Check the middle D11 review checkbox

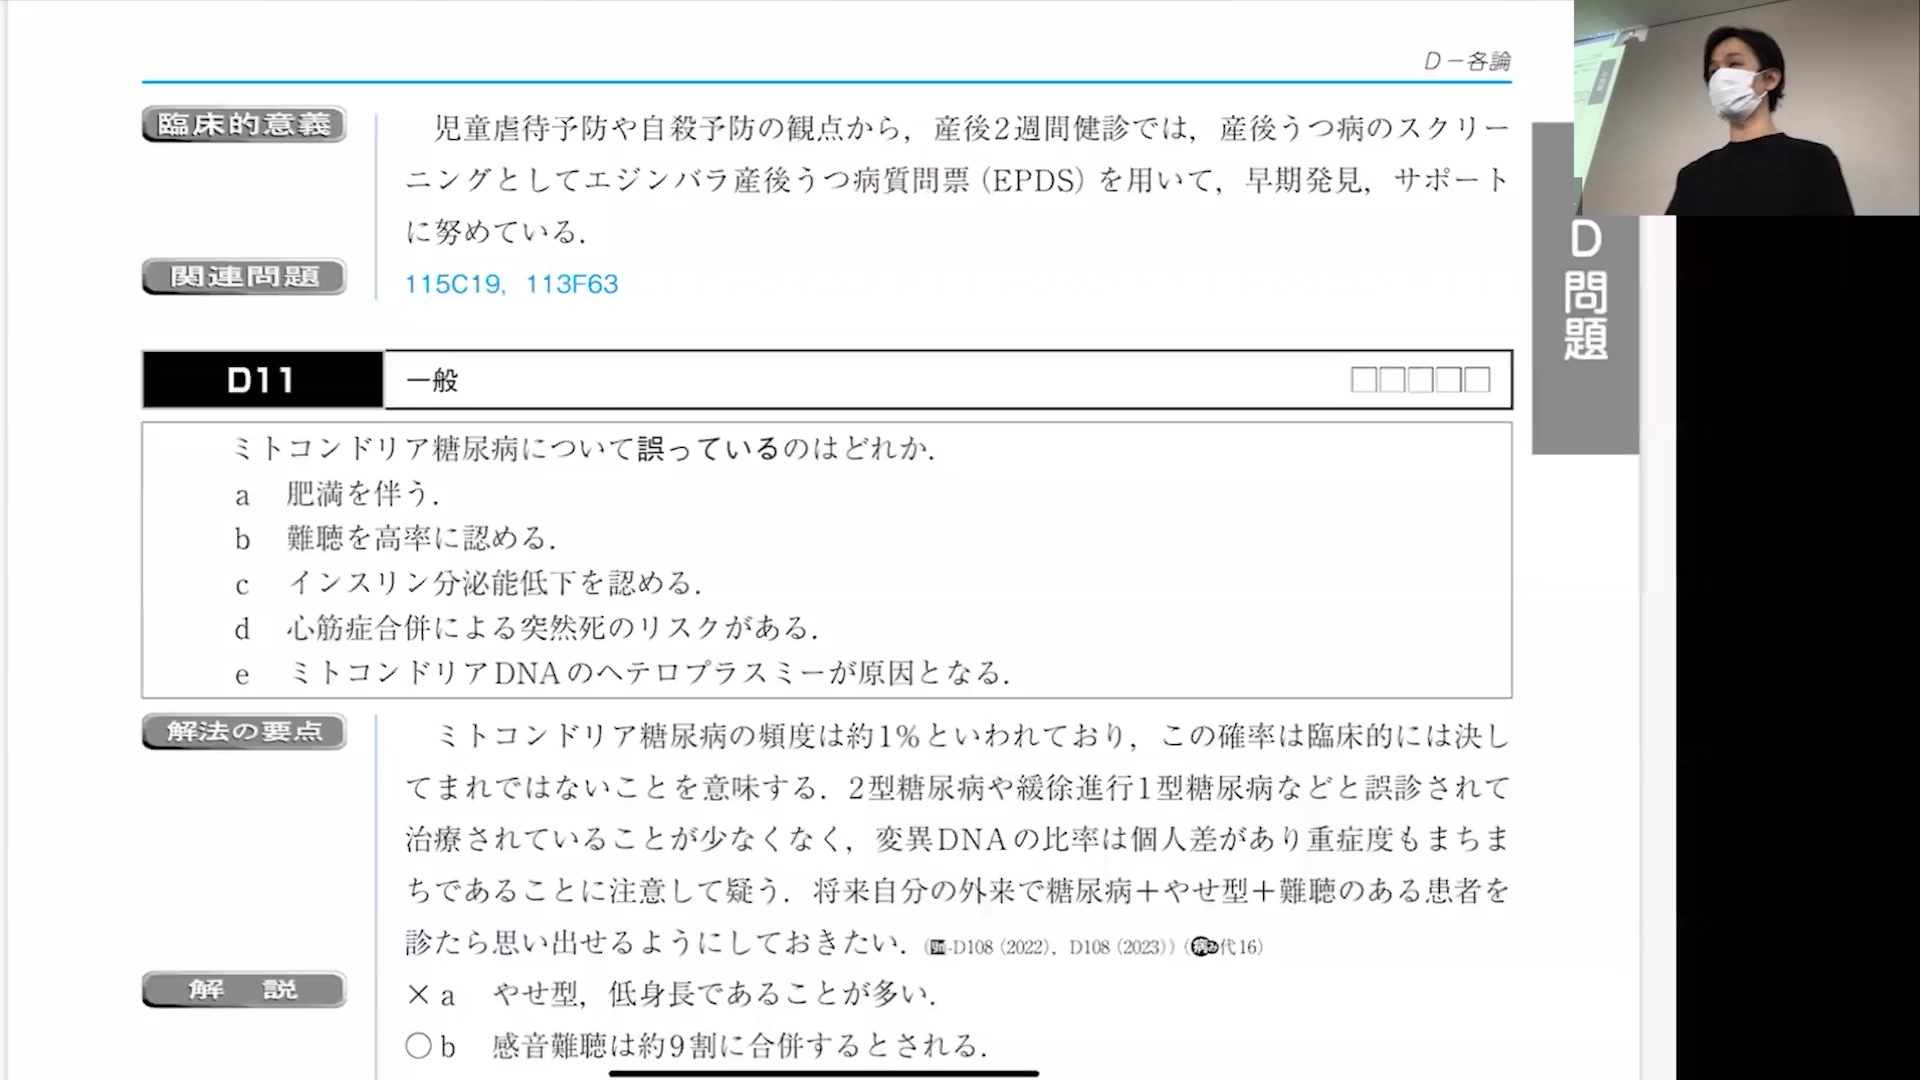point(1420,380)
